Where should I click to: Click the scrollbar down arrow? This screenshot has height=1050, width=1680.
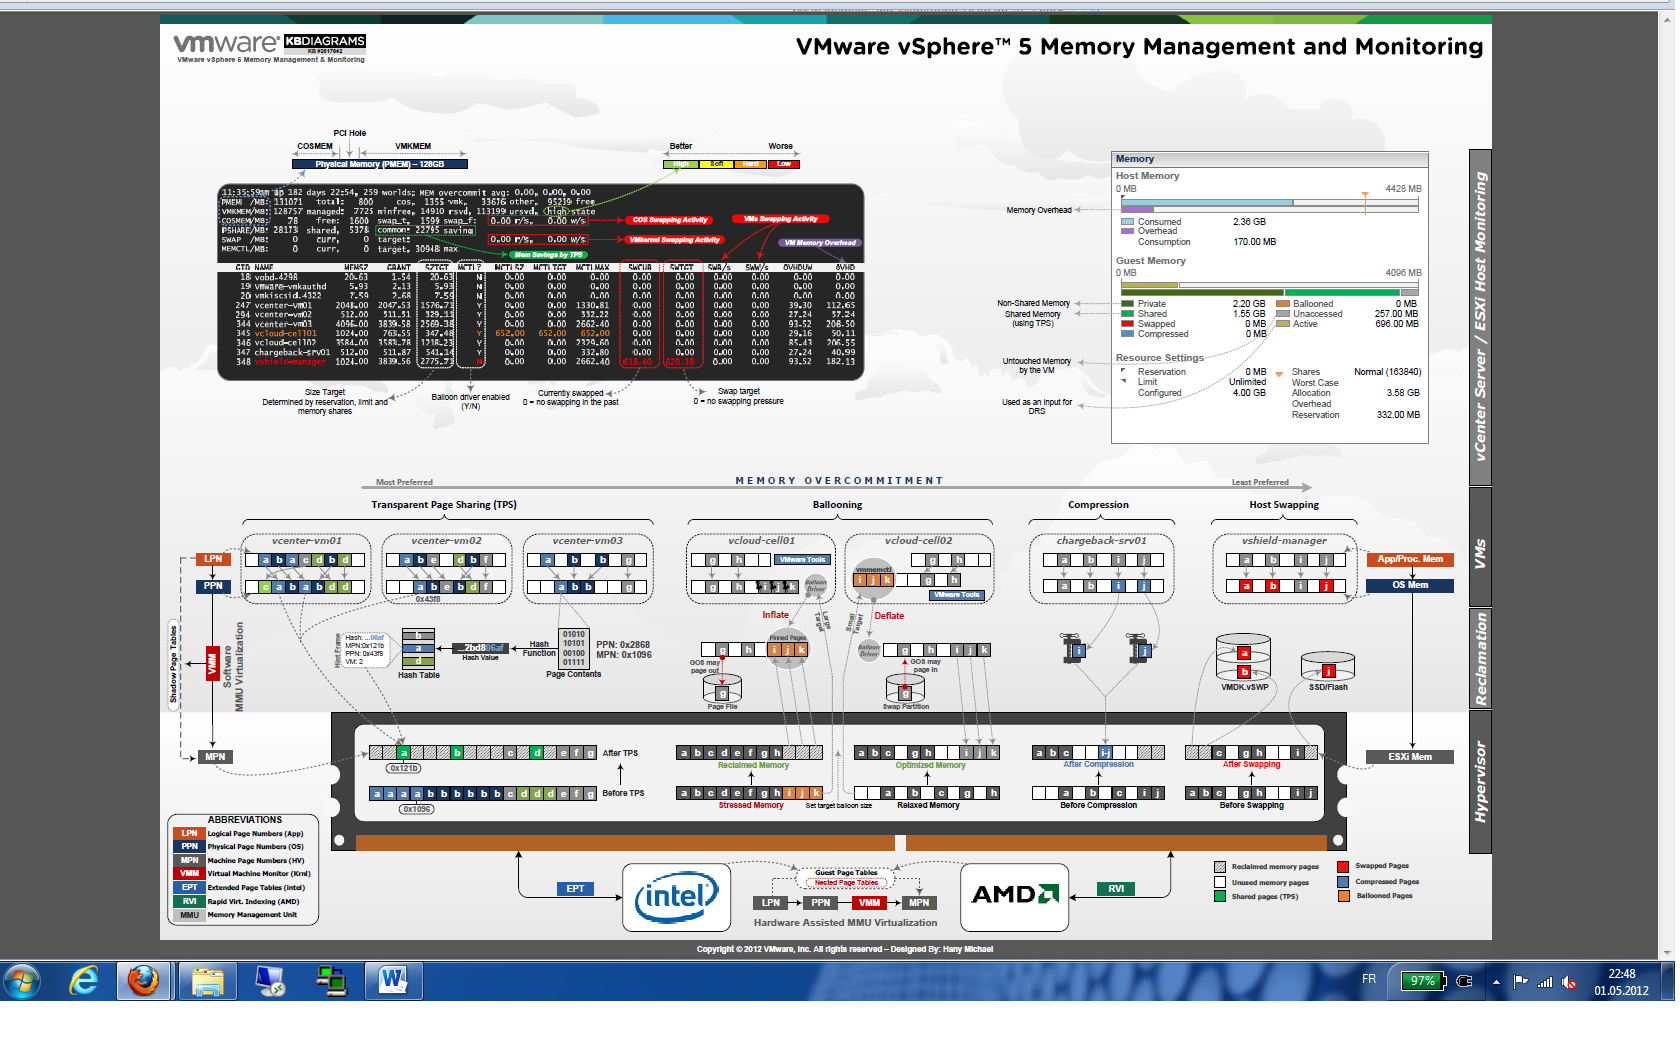click(1667, 953)
